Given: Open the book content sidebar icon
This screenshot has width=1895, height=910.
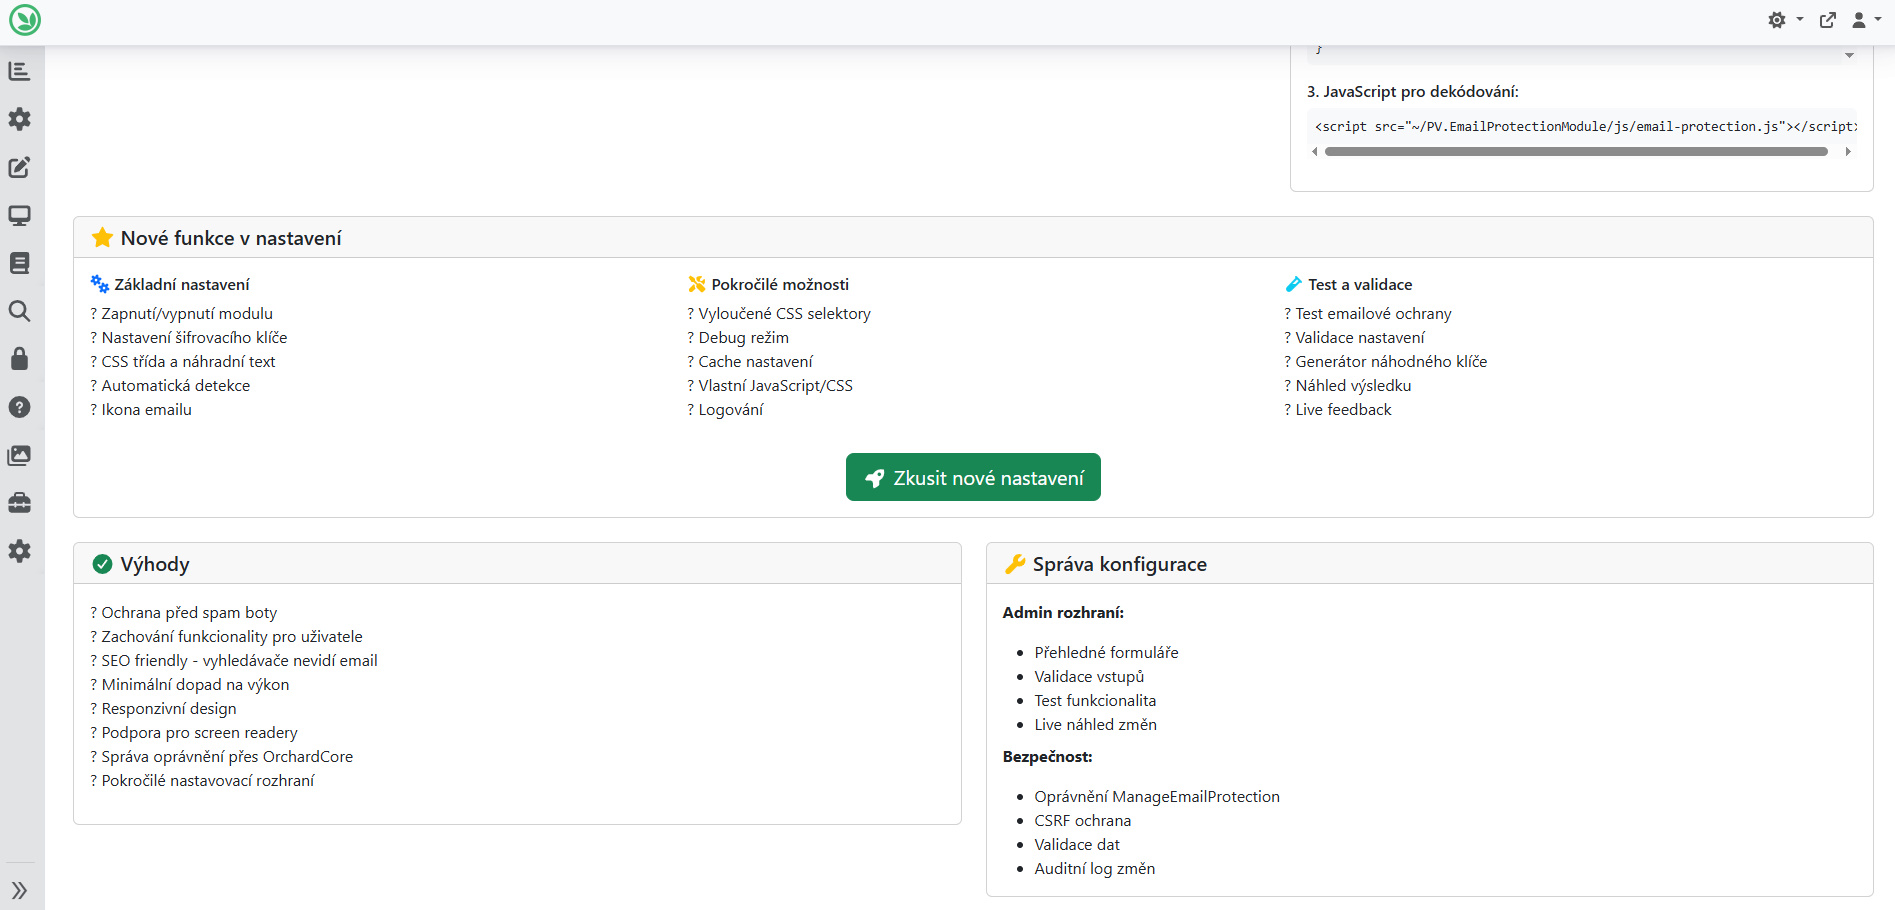Looking at the screenshot, I should [x=19, y=263].
